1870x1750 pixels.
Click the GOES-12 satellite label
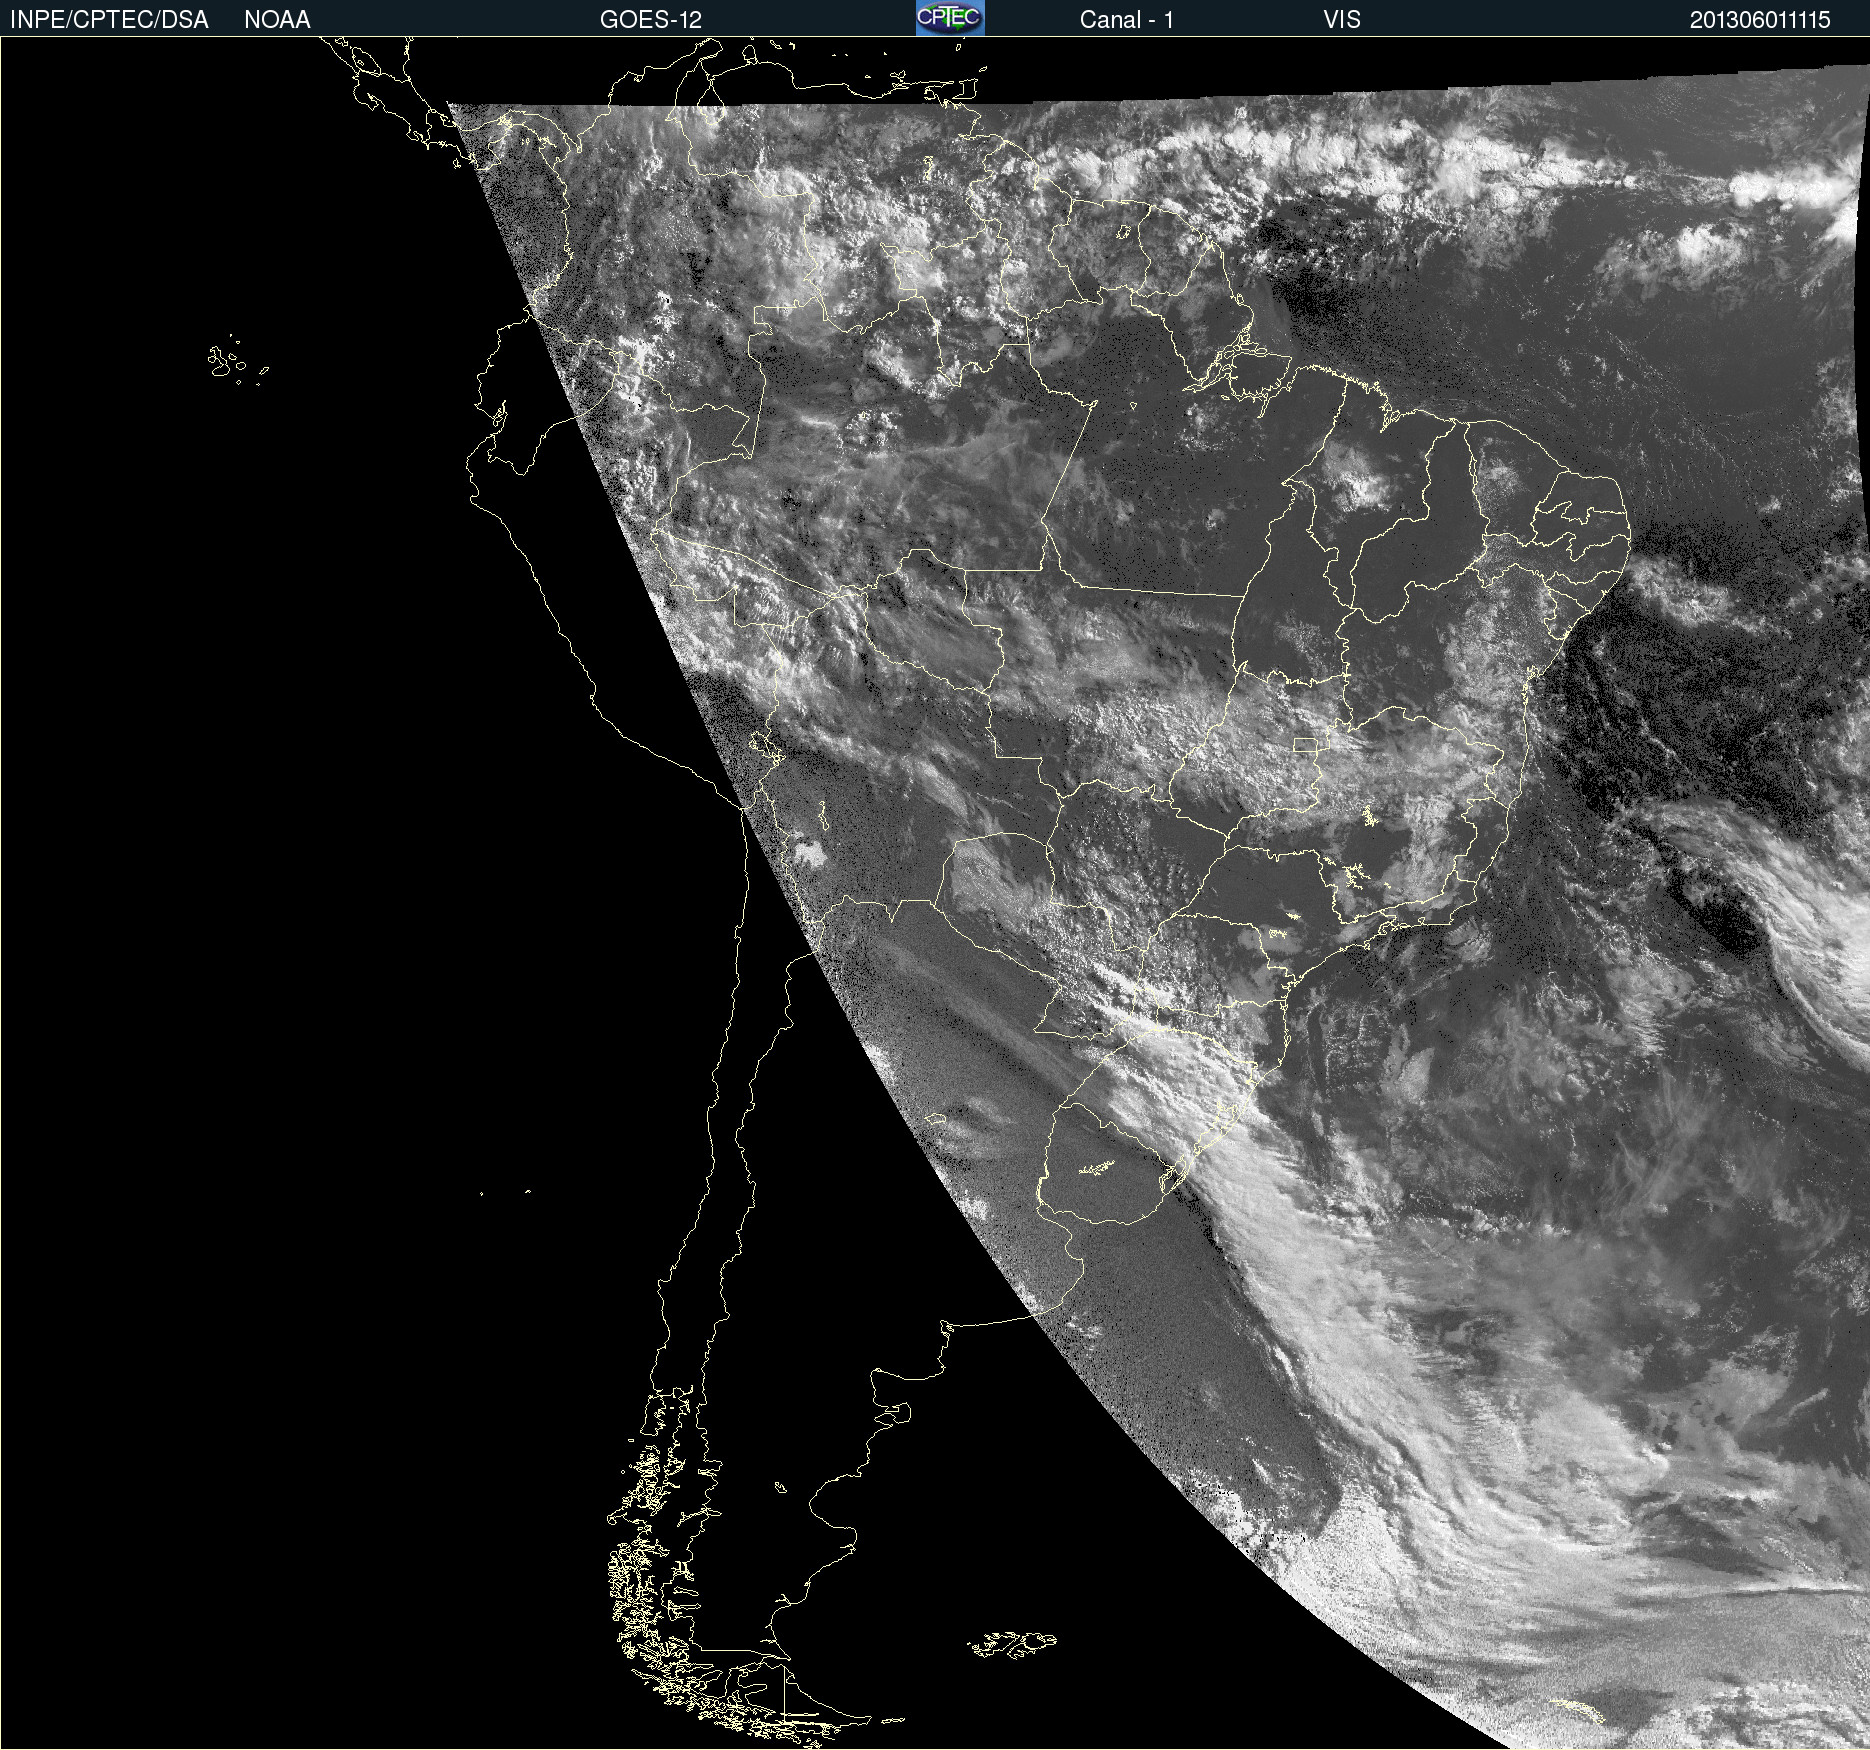pos(651,20)
